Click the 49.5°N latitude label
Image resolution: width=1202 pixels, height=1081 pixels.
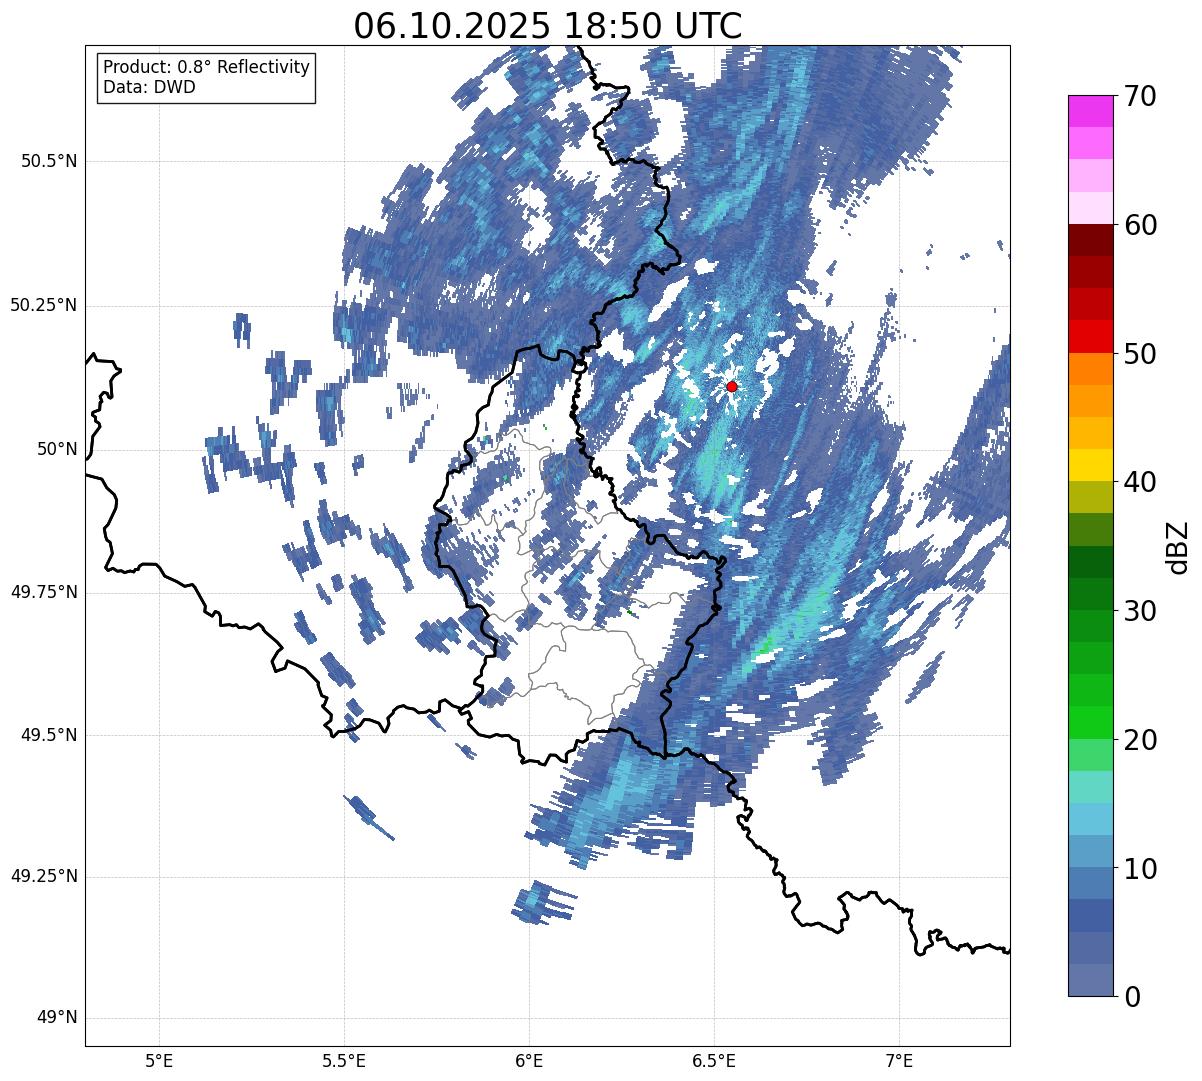click(49, 735)
